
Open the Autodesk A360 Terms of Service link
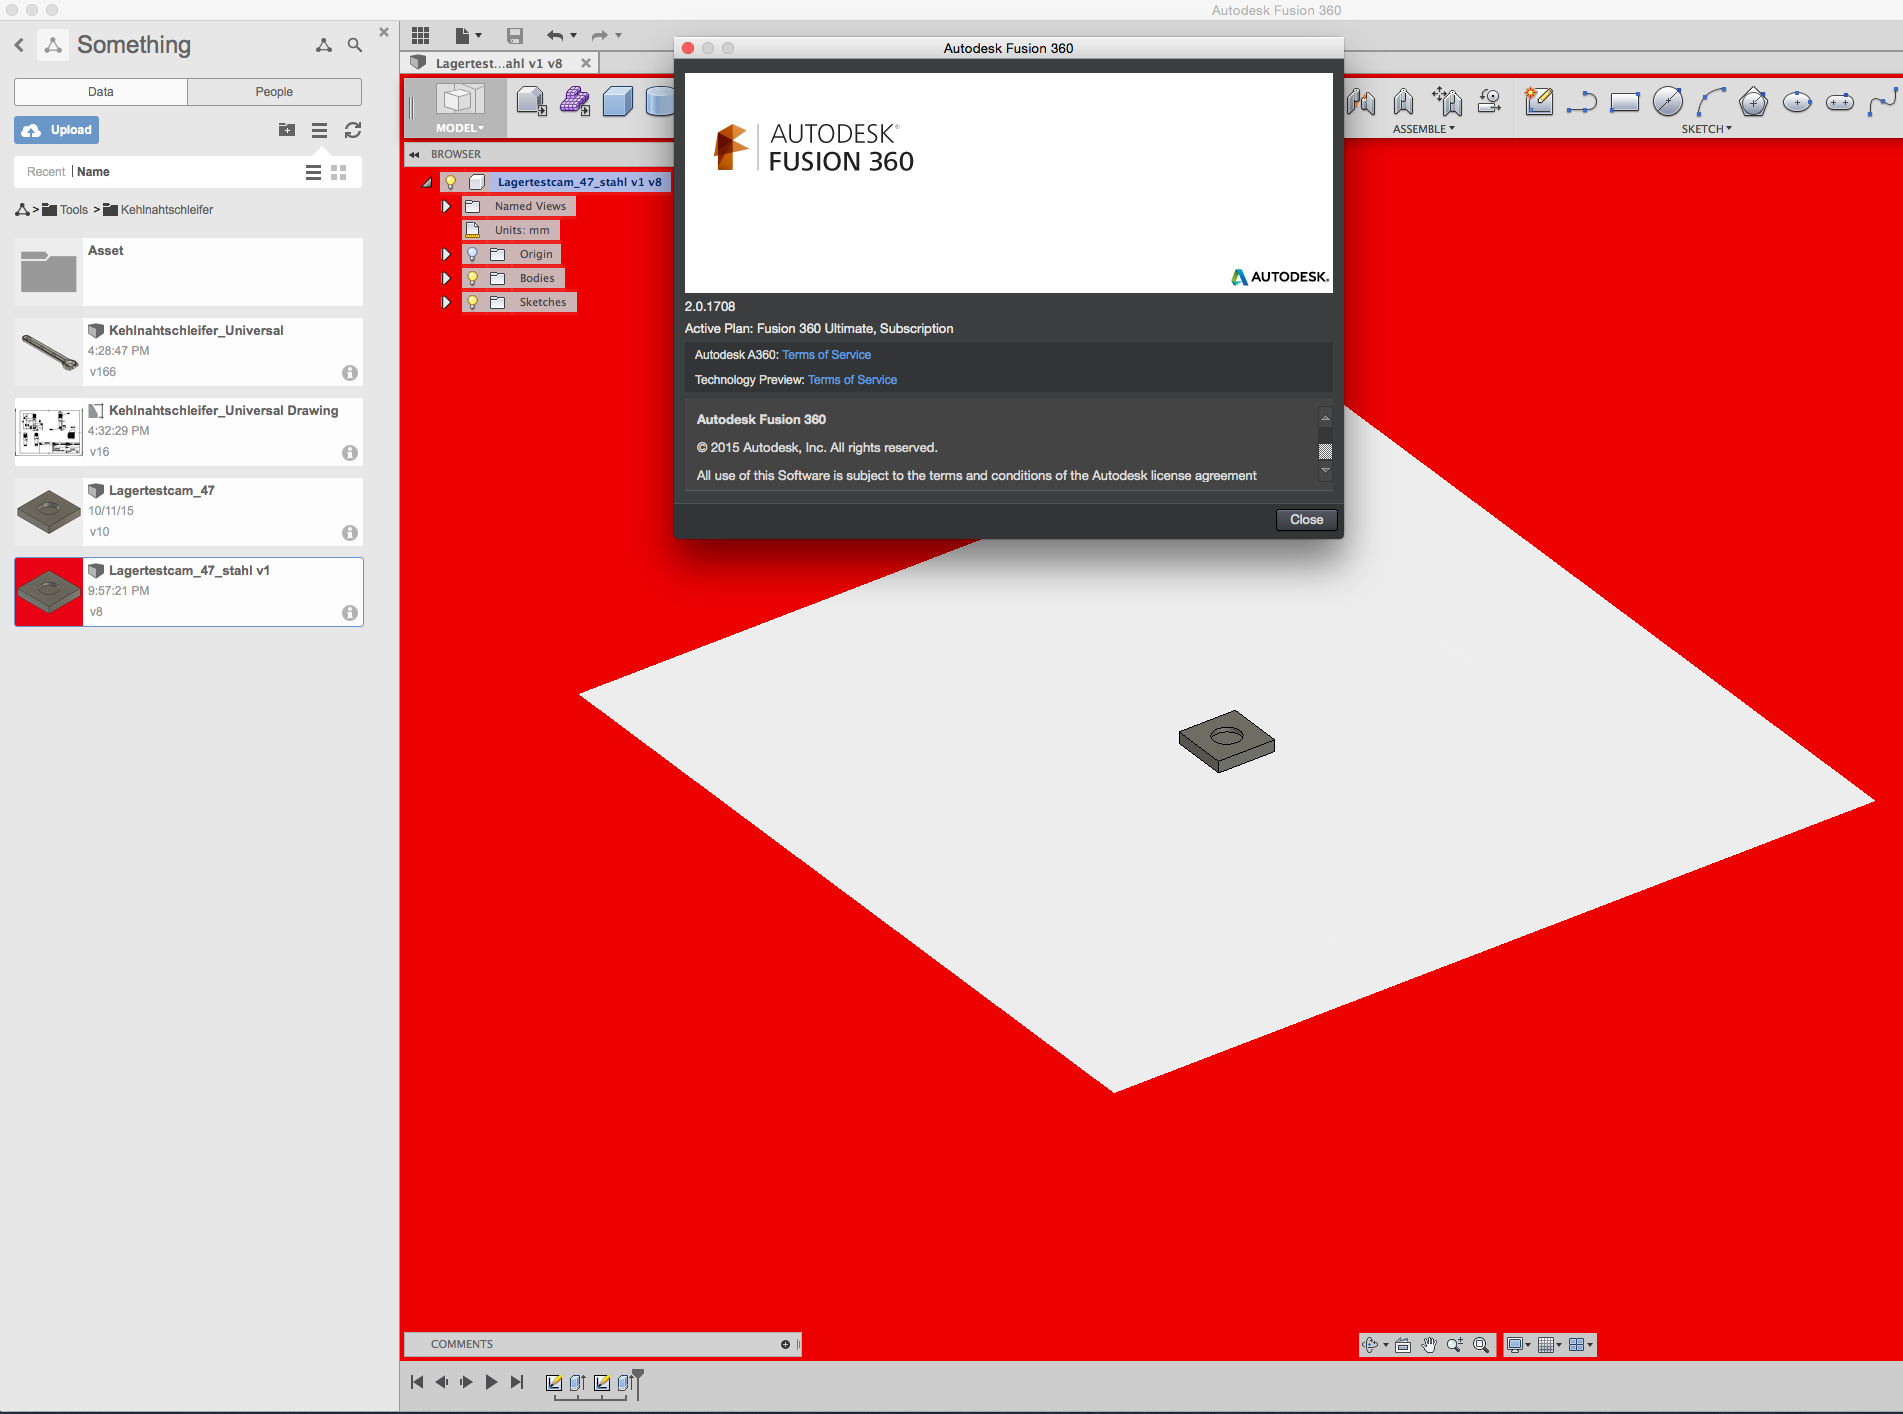point(826,354)
